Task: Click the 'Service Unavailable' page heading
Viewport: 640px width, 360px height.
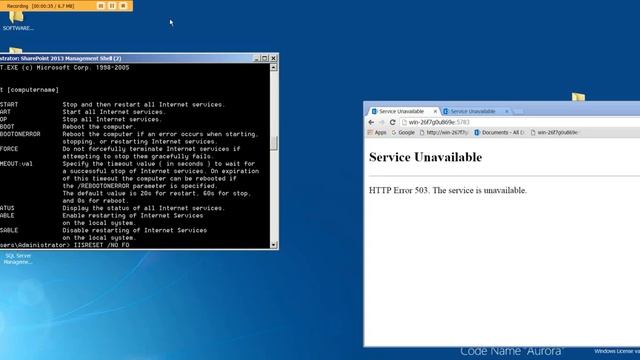Action: (x=425, y=157)
